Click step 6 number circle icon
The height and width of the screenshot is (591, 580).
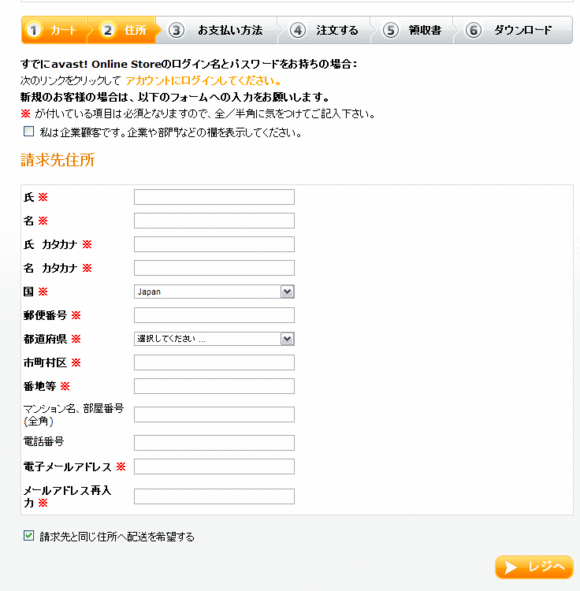473,30
